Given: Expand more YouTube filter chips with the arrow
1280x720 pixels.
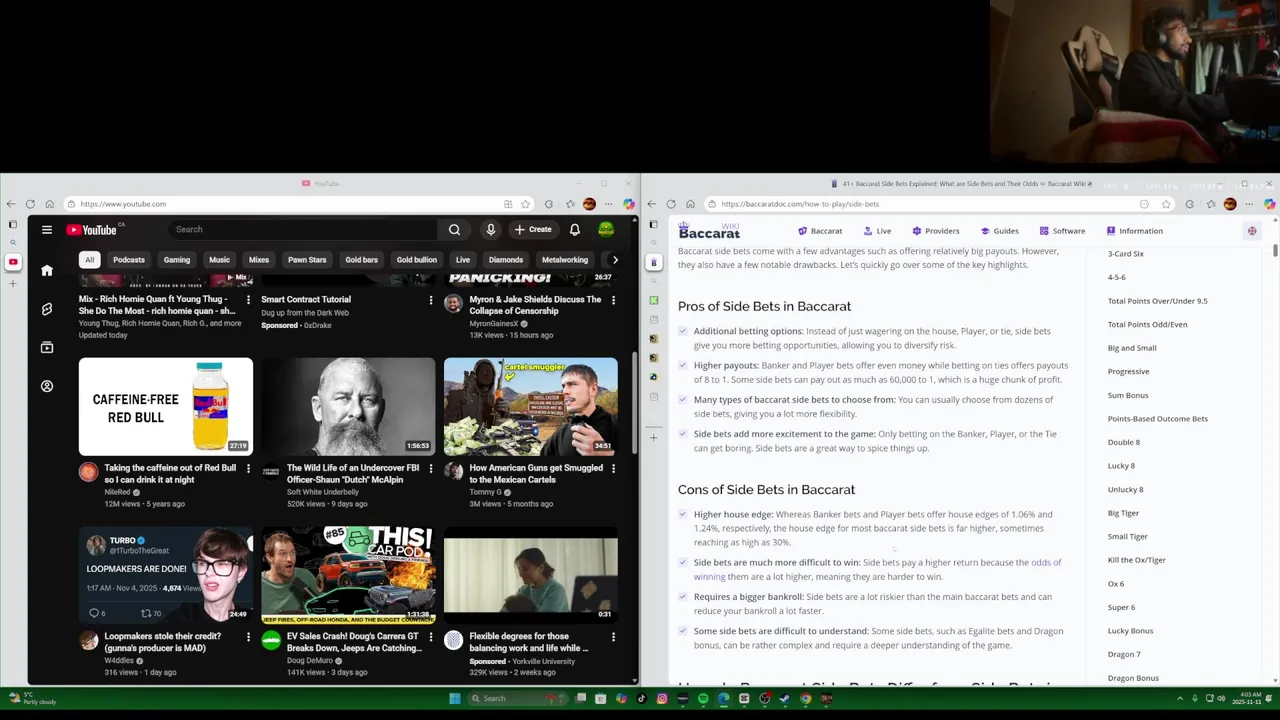Looking at the screenshot, I should (x=615, y=260).
